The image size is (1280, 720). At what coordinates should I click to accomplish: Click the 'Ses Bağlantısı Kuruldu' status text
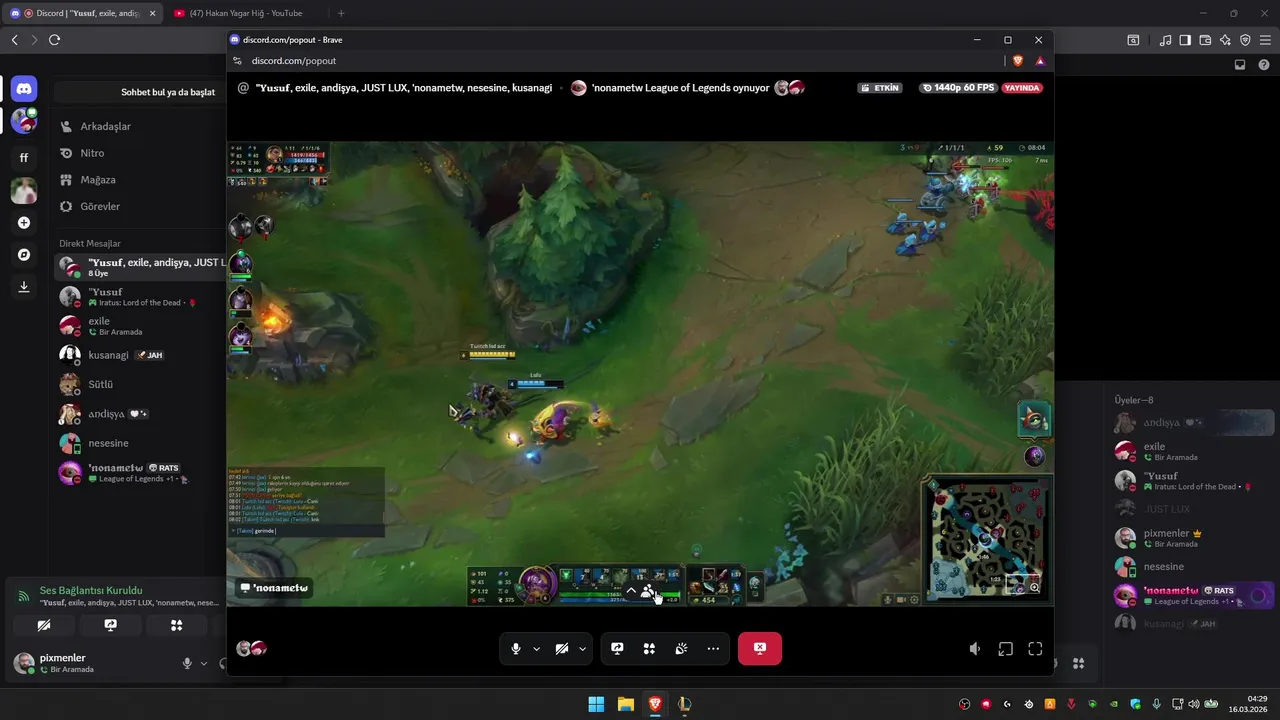click(x=91, y=591)
